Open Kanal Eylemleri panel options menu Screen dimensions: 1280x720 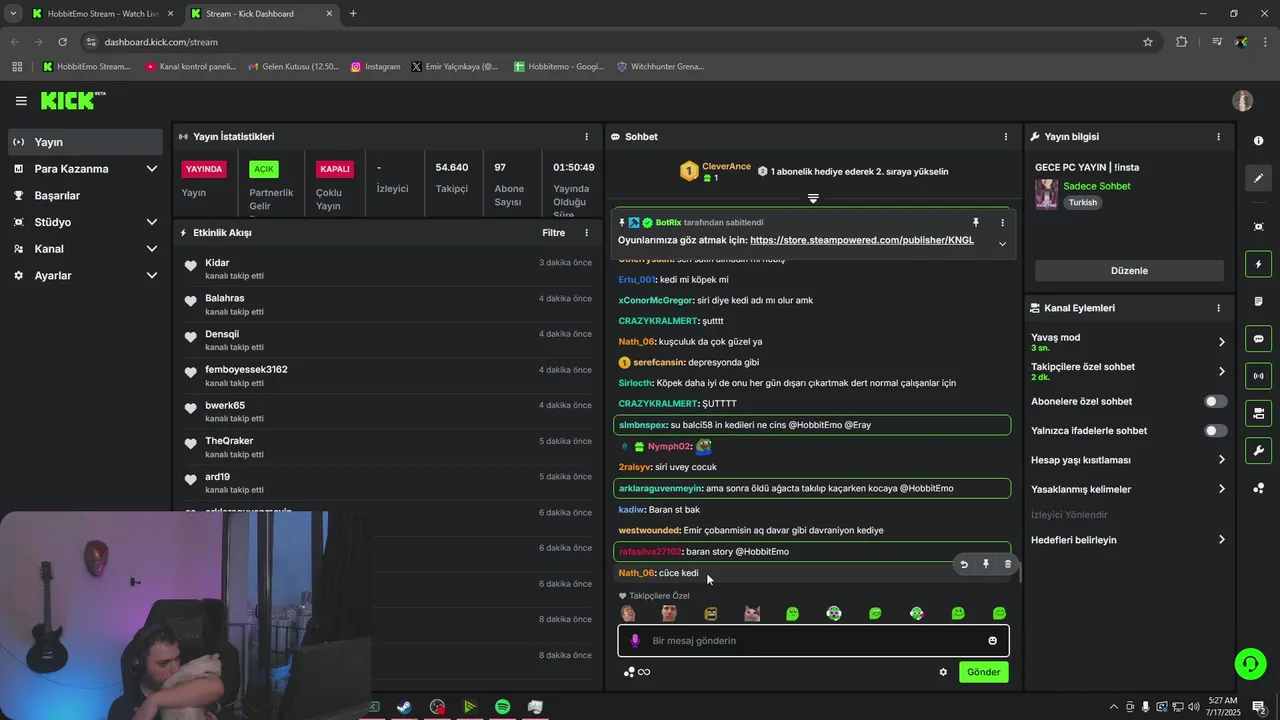tap(1218, 308)
